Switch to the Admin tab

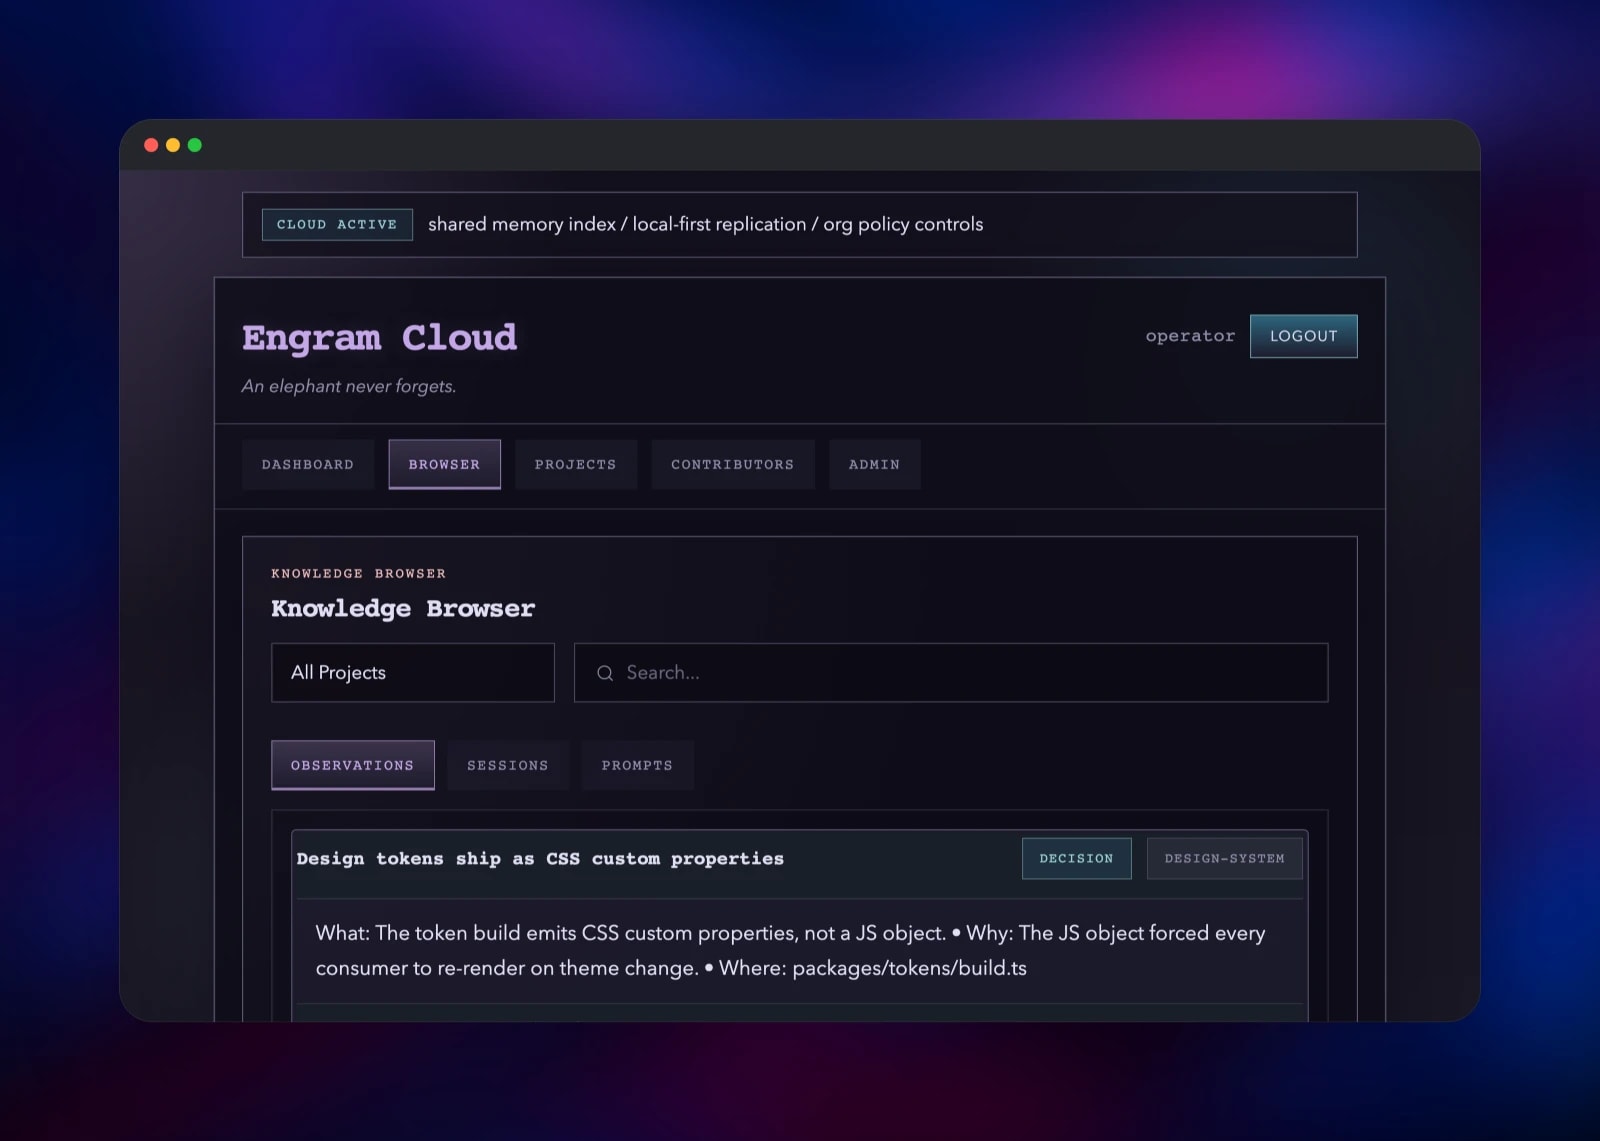pyautogui.click(x=875, y=464)
